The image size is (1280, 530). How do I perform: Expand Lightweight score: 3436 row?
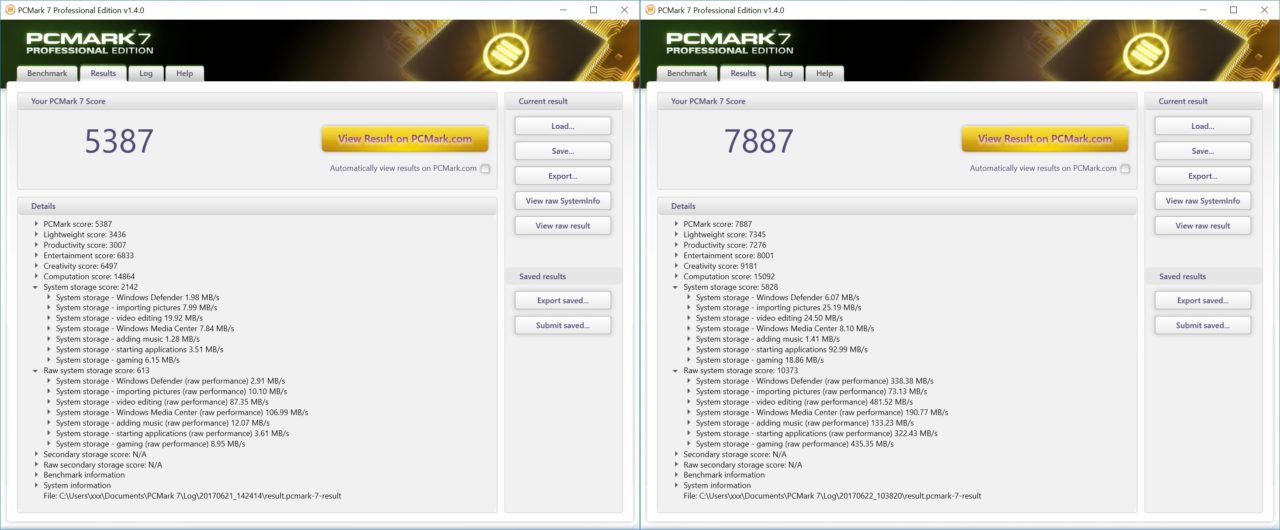(36, 234)
